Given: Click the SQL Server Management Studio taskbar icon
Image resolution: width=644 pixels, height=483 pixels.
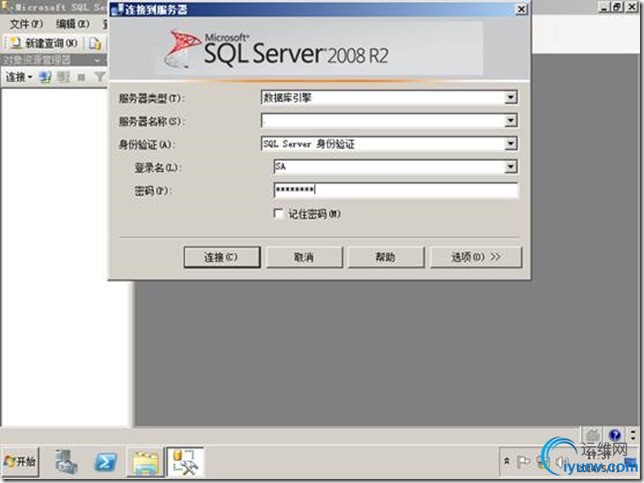Looking at the screenshot, I should point(185,462).
